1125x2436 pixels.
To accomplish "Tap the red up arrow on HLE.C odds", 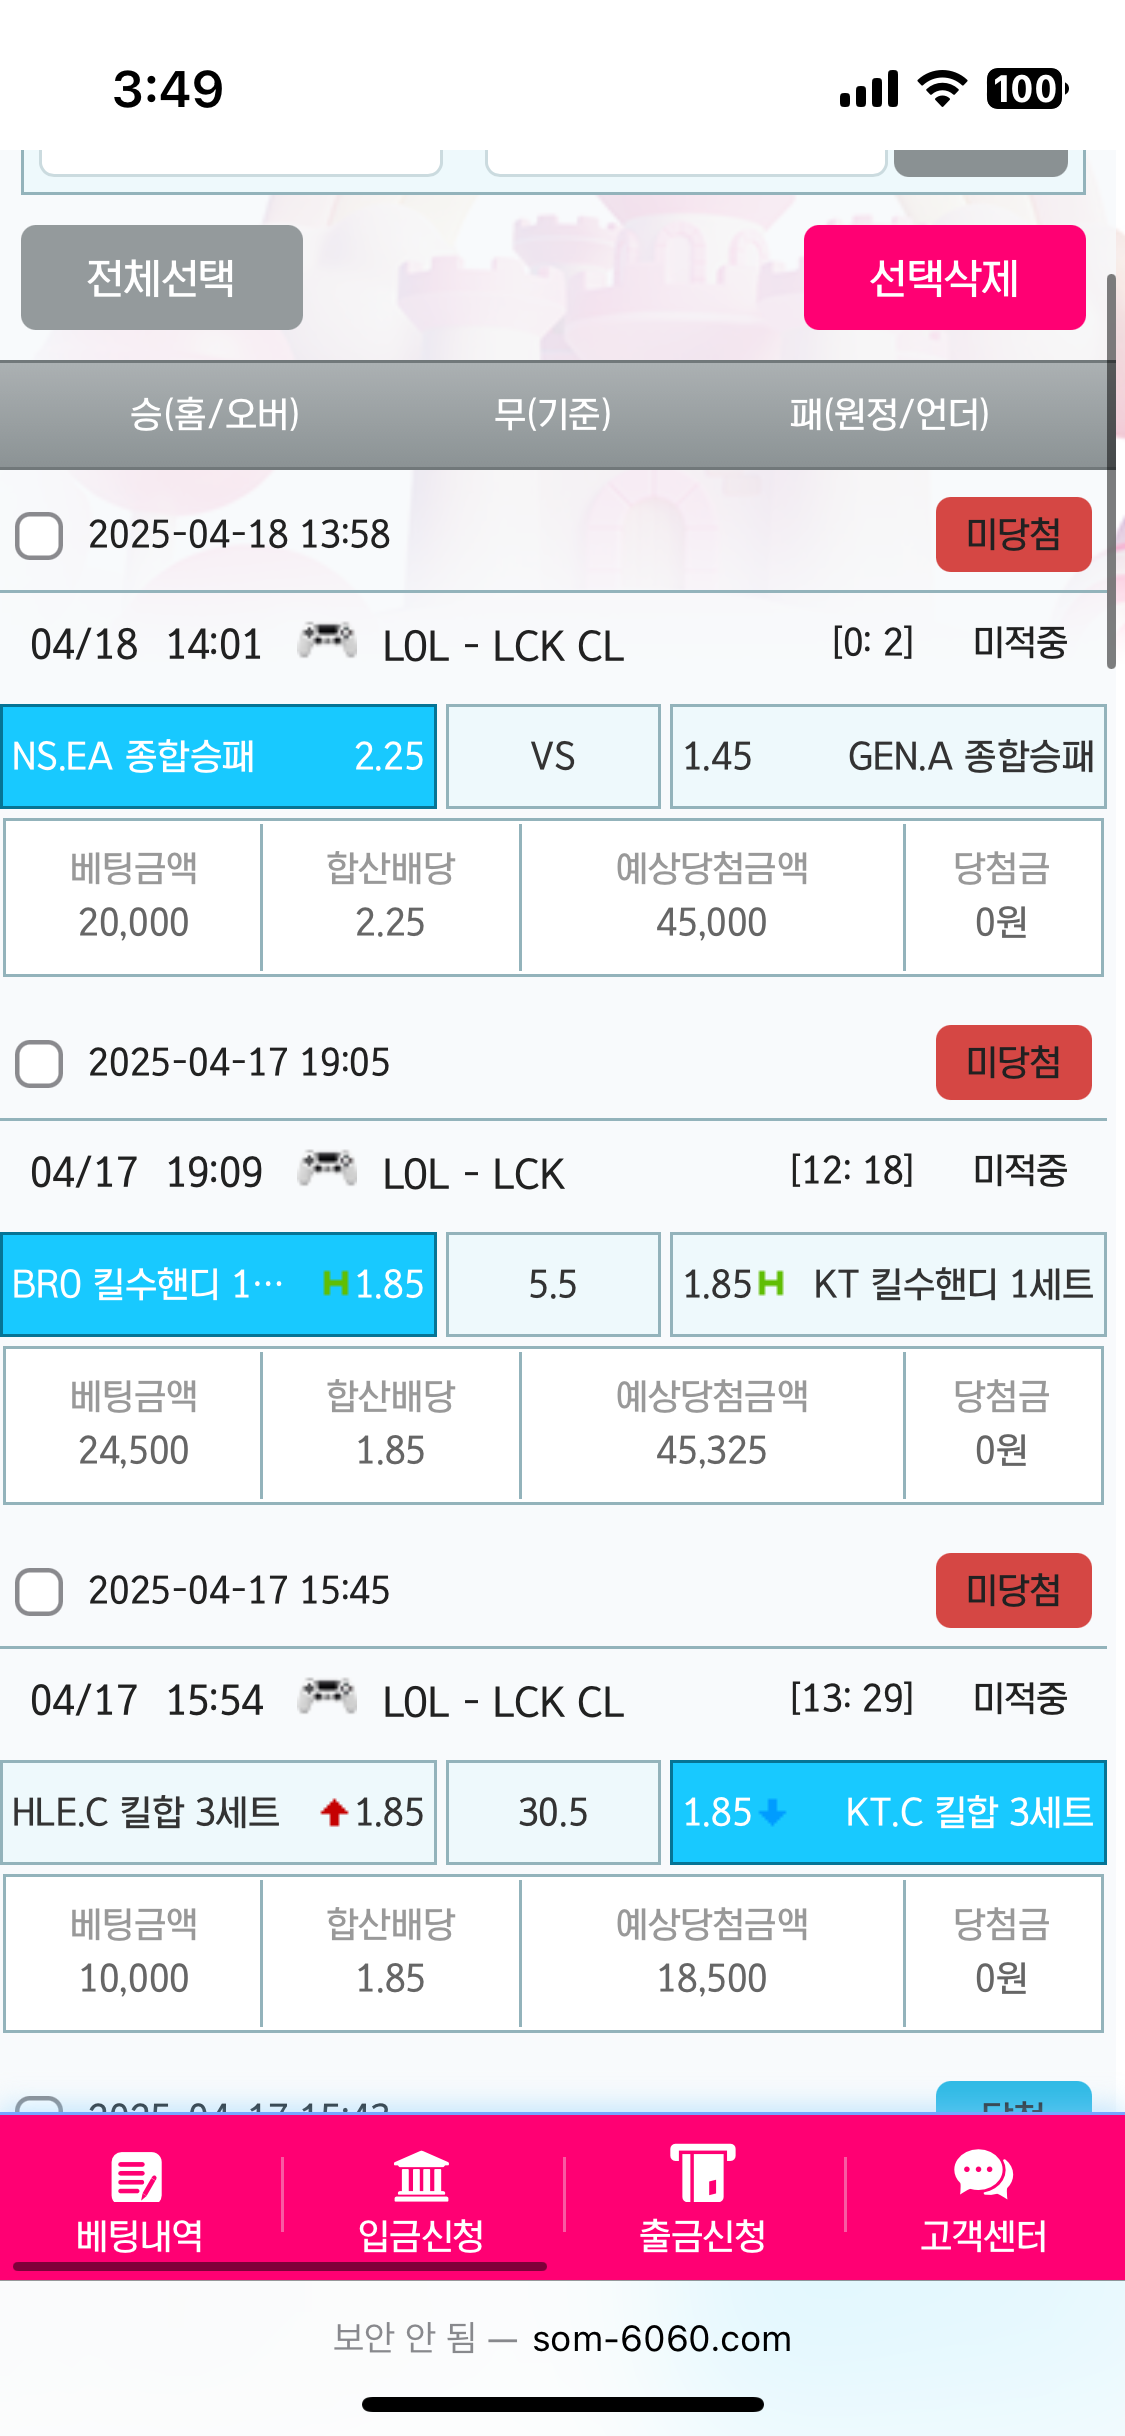I will [334, 1811].
